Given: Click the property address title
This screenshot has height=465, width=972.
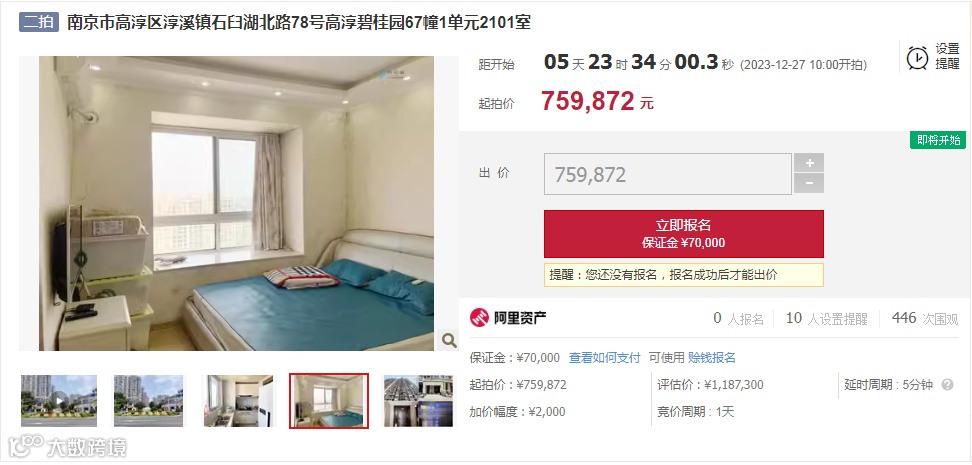Looking at the screenshot, I should pos(299,22).
